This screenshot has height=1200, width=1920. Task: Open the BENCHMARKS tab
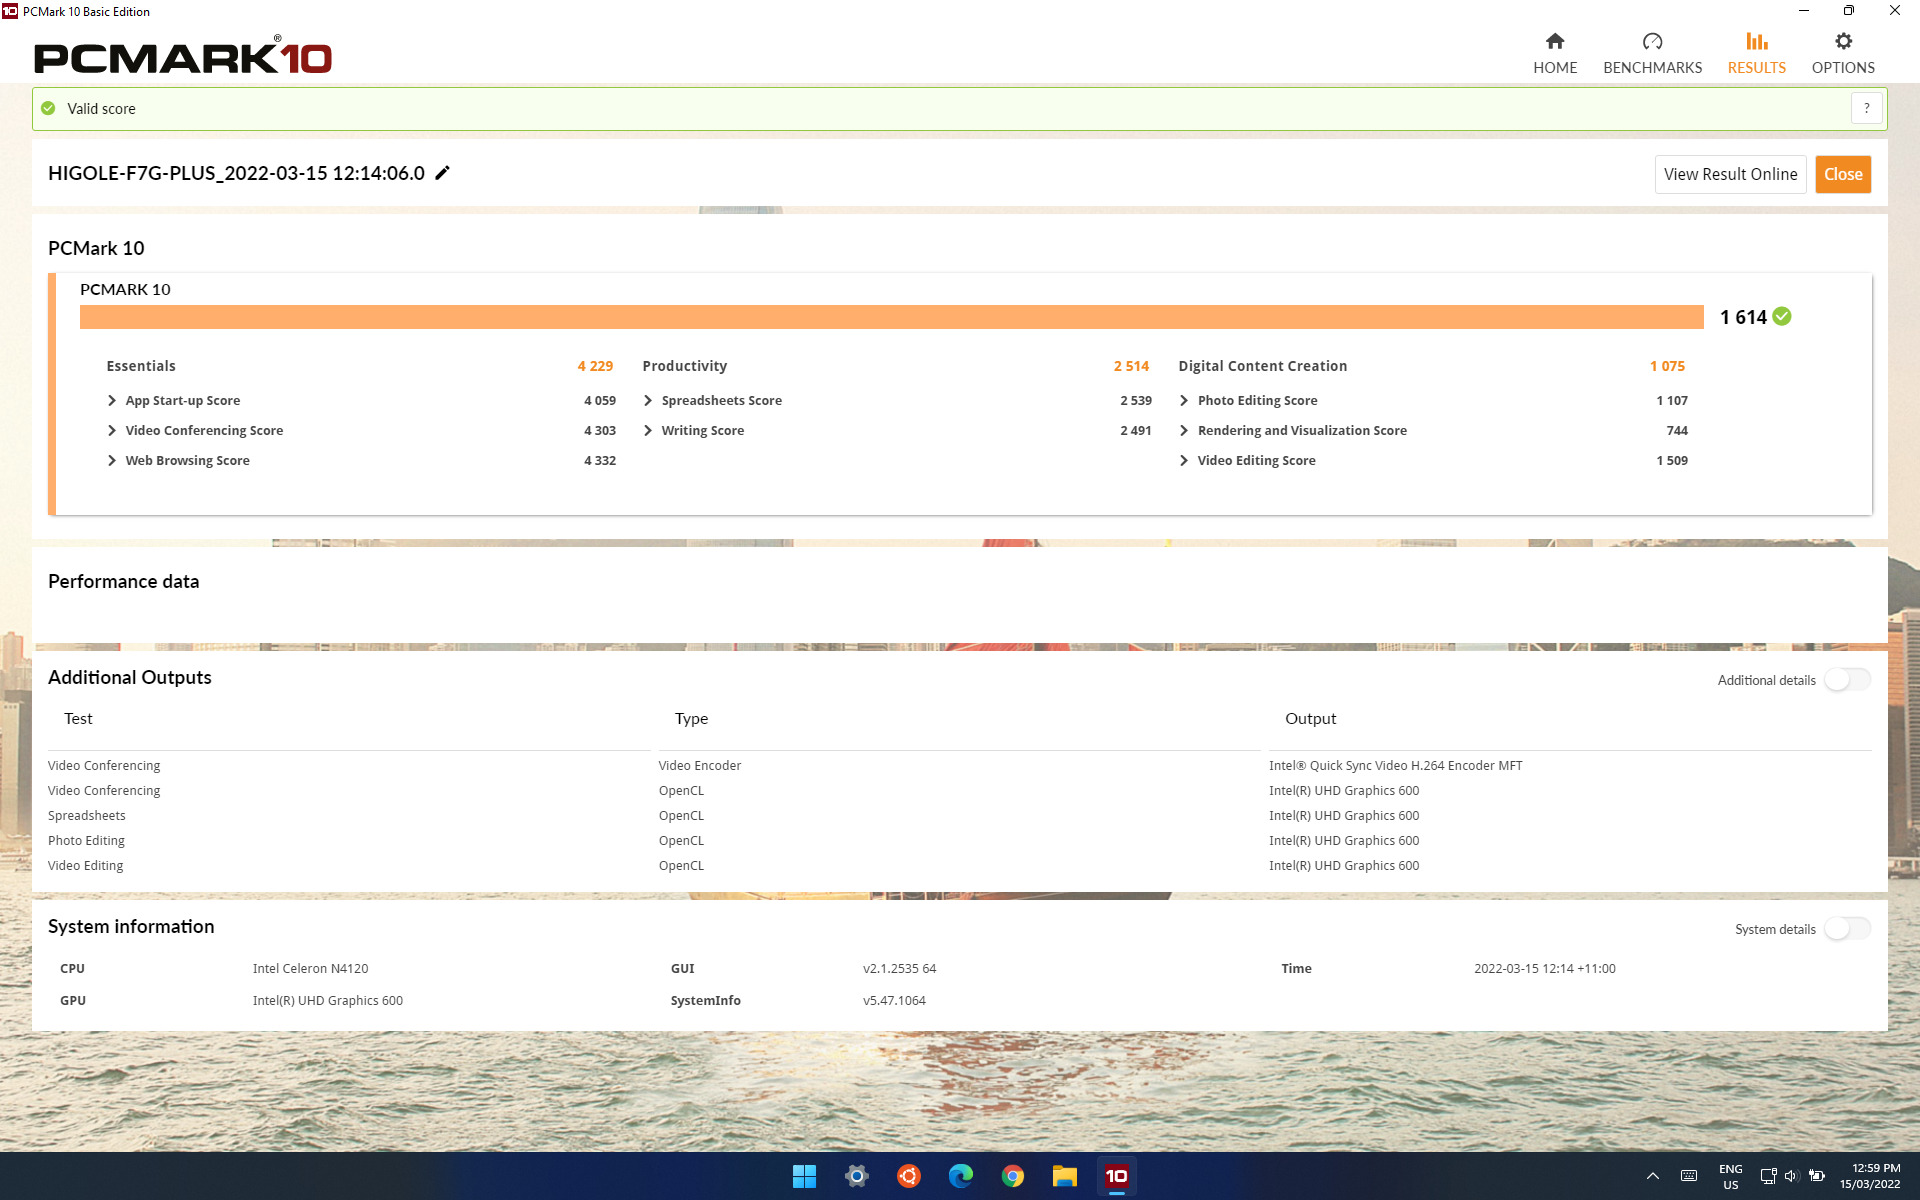pos(1652,54)
